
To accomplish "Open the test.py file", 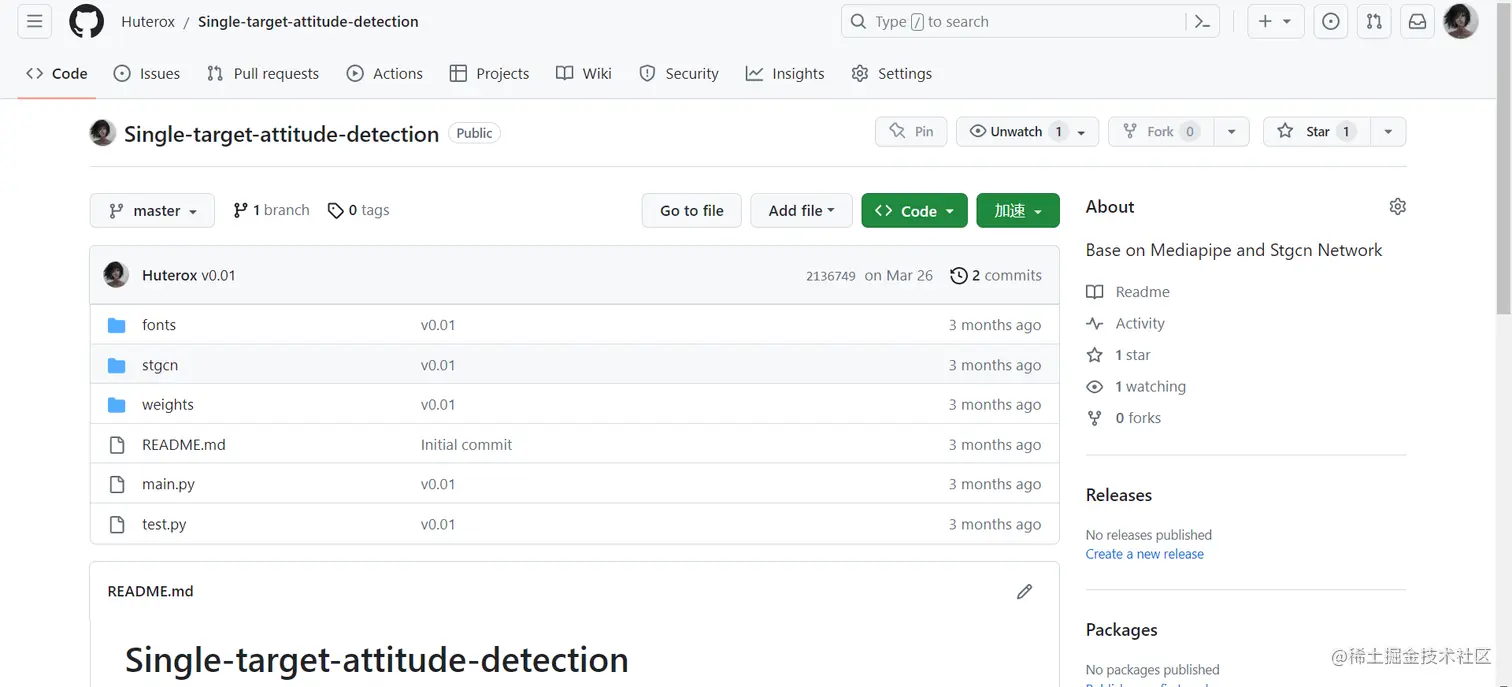I will tap(164, 524).
